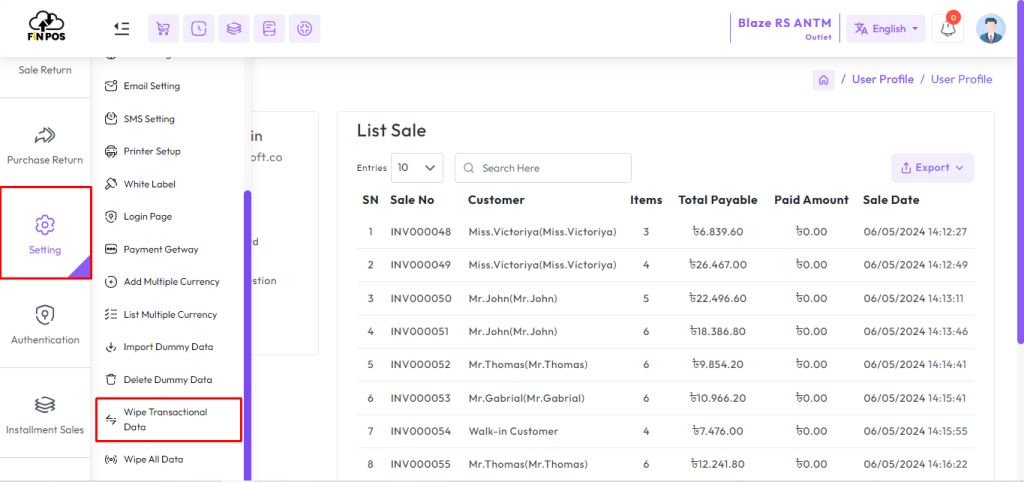Click sale date 06/05/2024 14:14:41
1024x482 pixels.
click(x=916, y=364)
